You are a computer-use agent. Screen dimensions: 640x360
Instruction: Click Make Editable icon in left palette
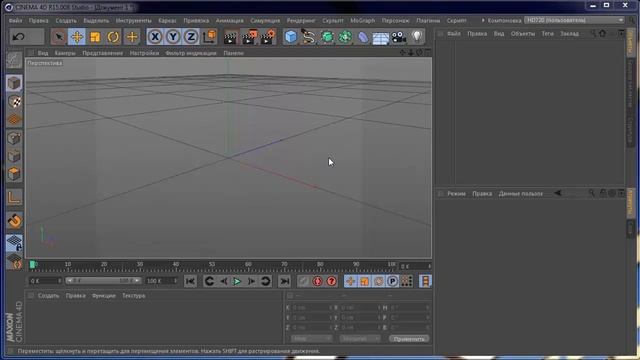pyautogui.click(x=14, y=60)
